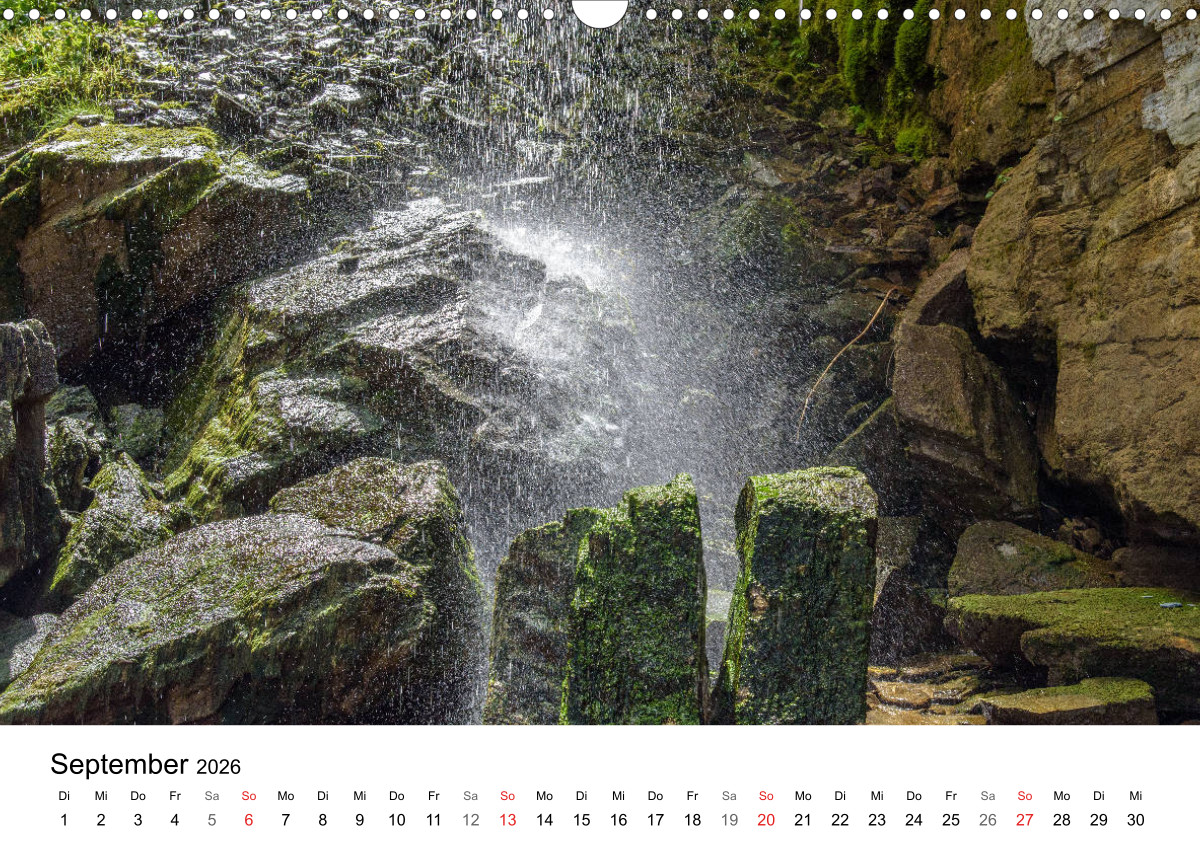The height and width of the screenshot is (848, 1200).
Task: Select Saturday day 12
Action: pyautogui.click(x=471, y=820)
